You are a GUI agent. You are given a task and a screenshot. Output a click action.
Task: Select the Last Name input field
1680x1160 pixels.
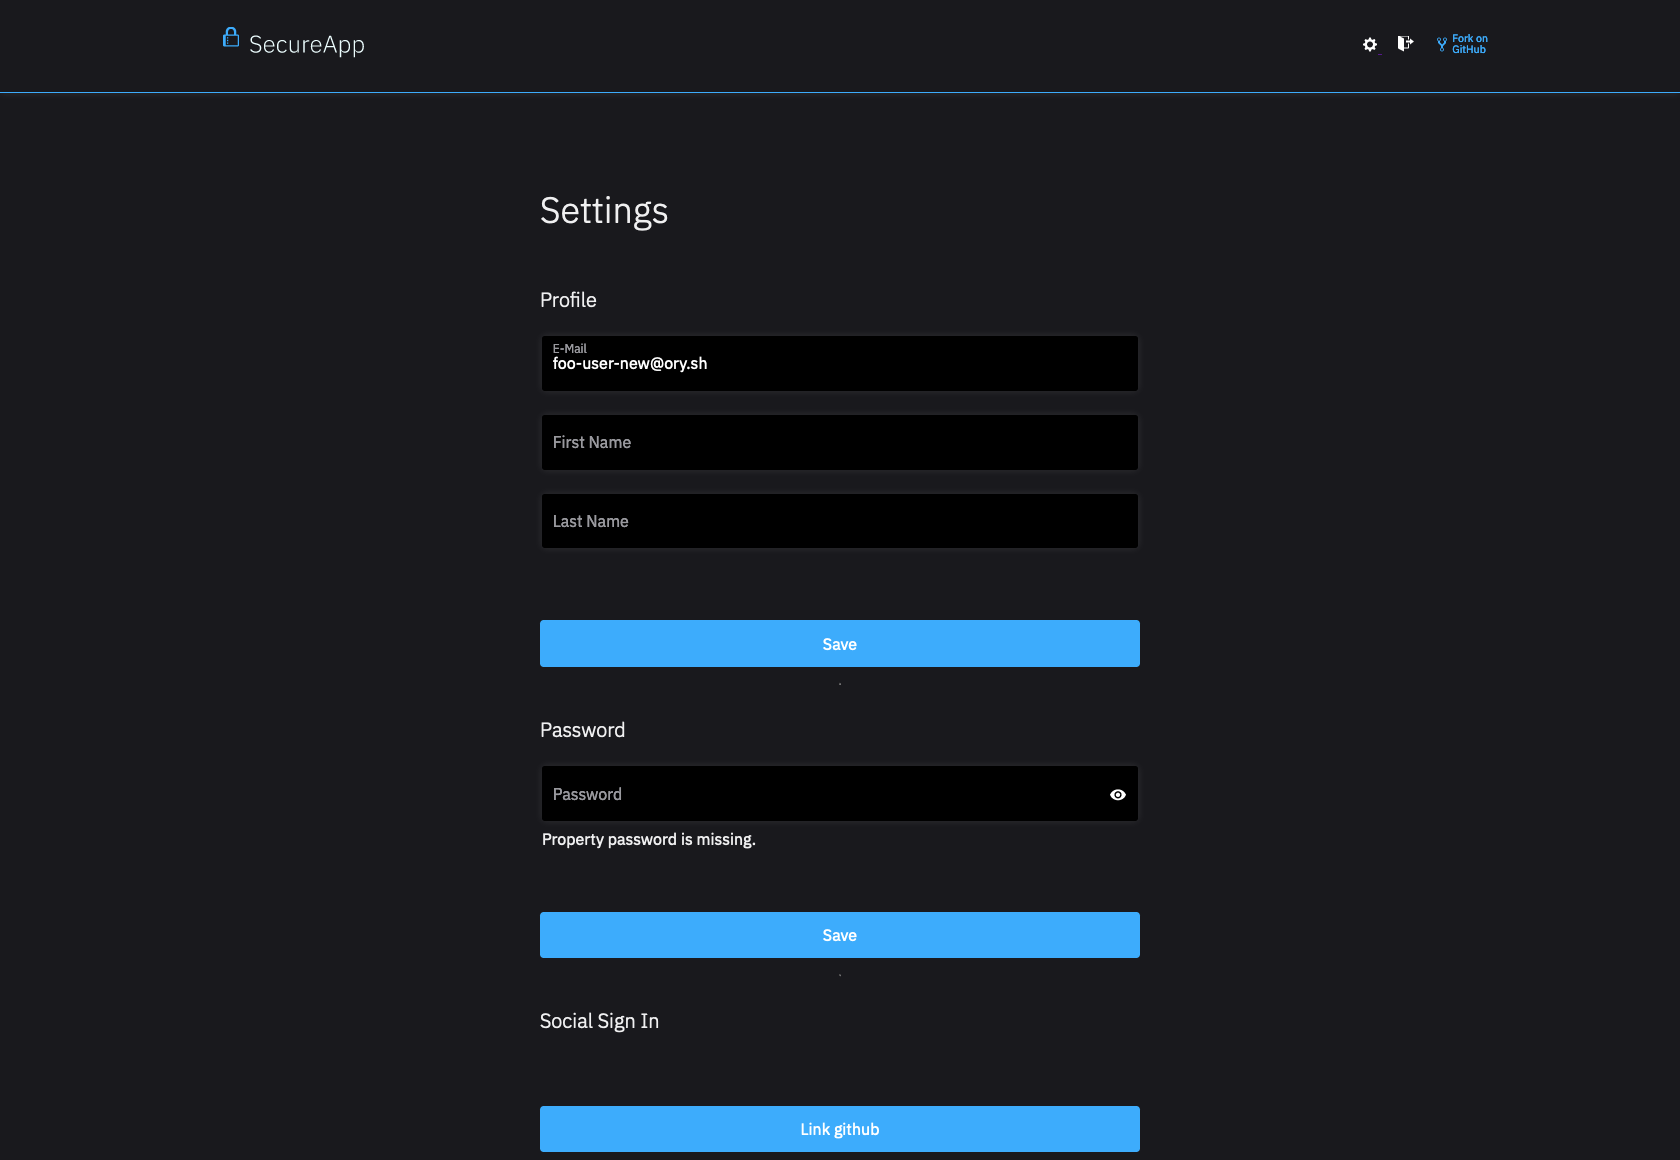point(839,520)
